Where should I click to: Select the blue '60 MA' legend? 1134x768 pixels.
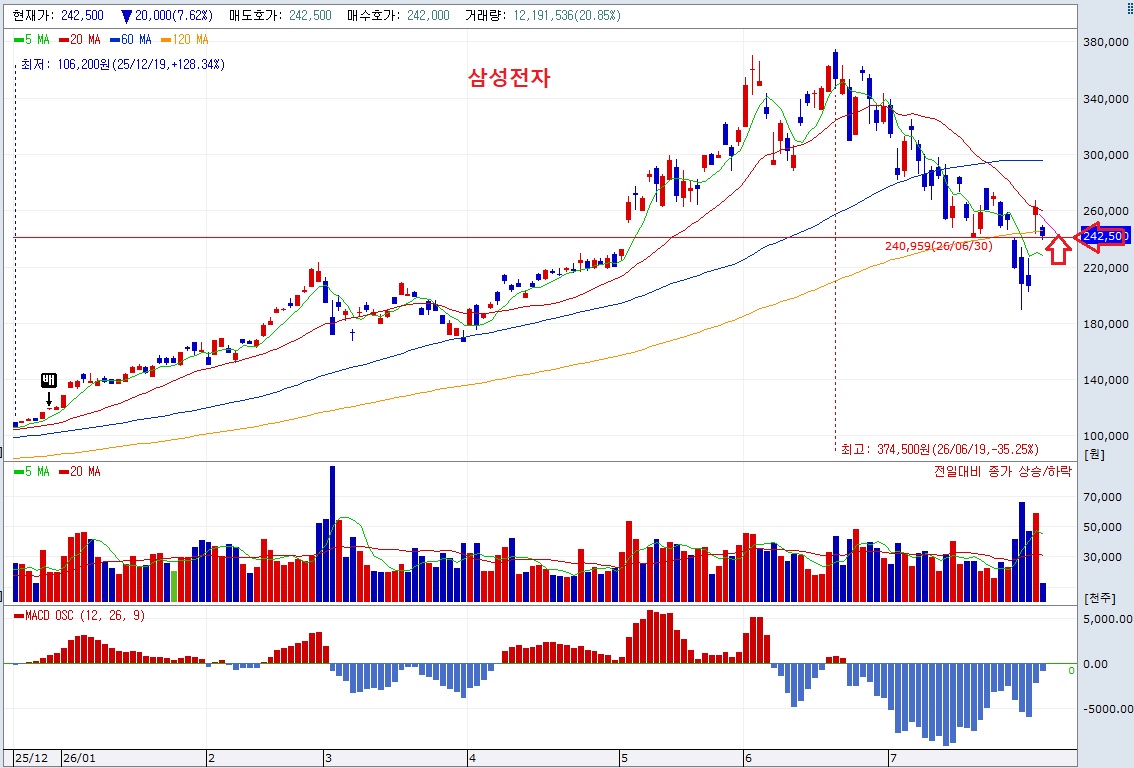coord(131,40)
